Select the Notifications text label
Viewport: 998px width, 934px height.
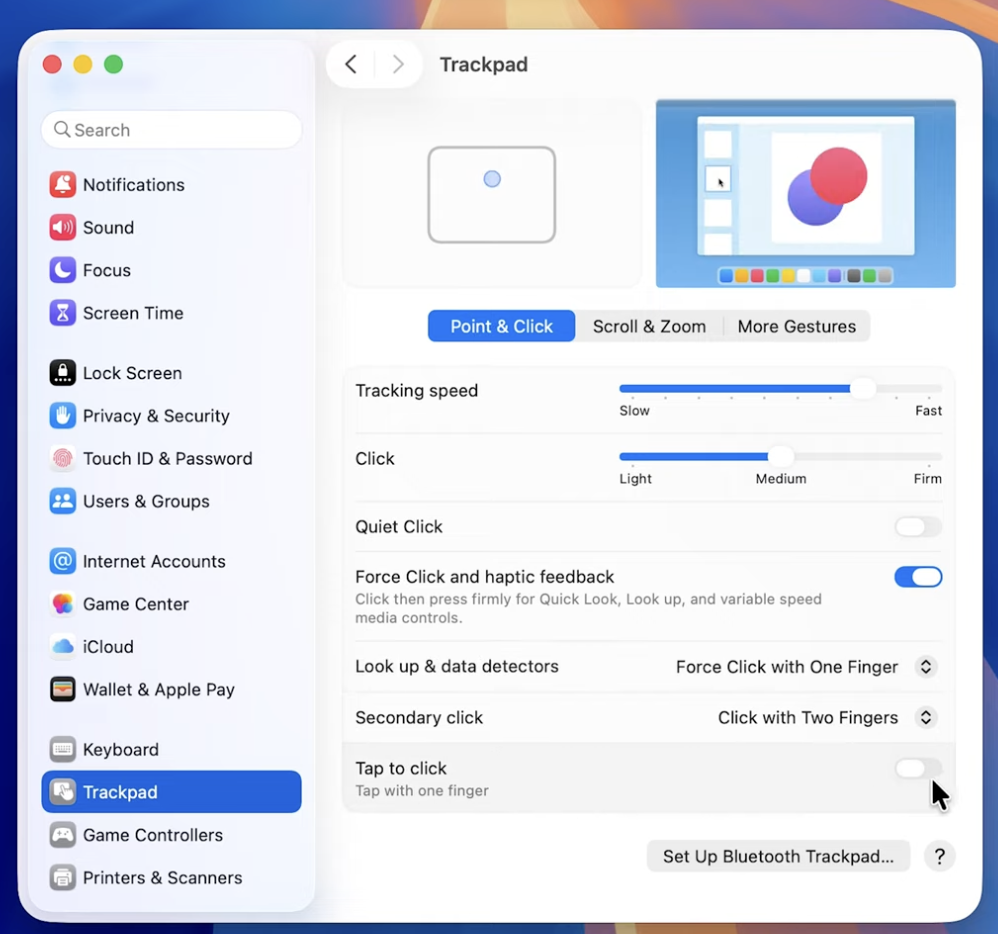[x=134, y=185]
